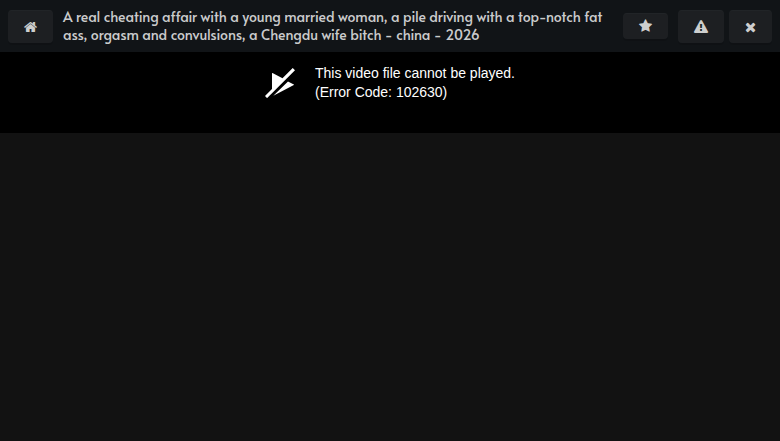This screenshot has width=780, height=441.
Task: Click the broken playback symbol beside error text
Action: tap(280, 83)
